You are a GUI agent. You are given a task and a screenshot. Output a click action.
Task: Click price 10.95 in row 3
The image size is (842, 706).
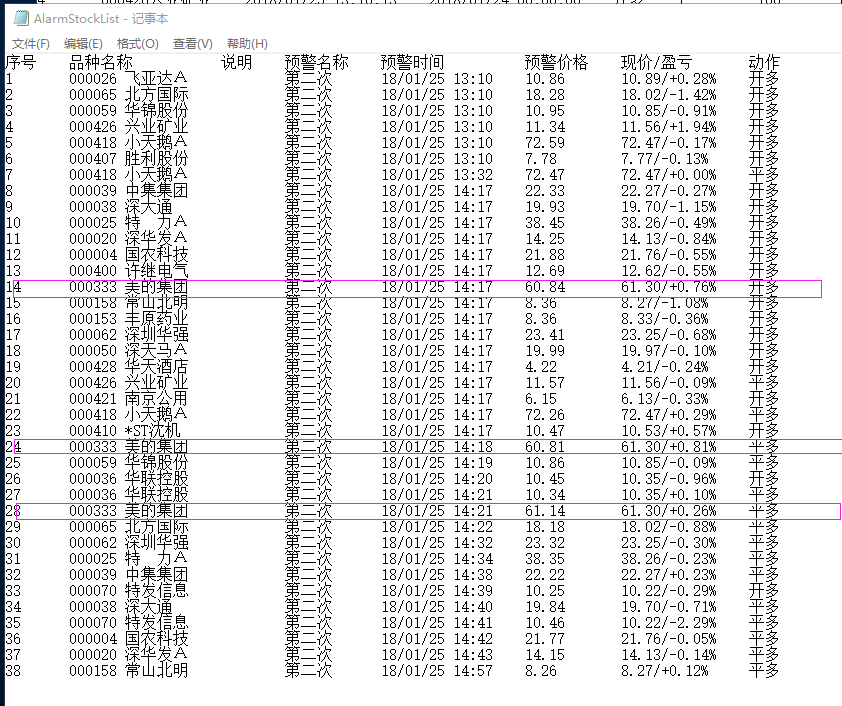(545, 111)
